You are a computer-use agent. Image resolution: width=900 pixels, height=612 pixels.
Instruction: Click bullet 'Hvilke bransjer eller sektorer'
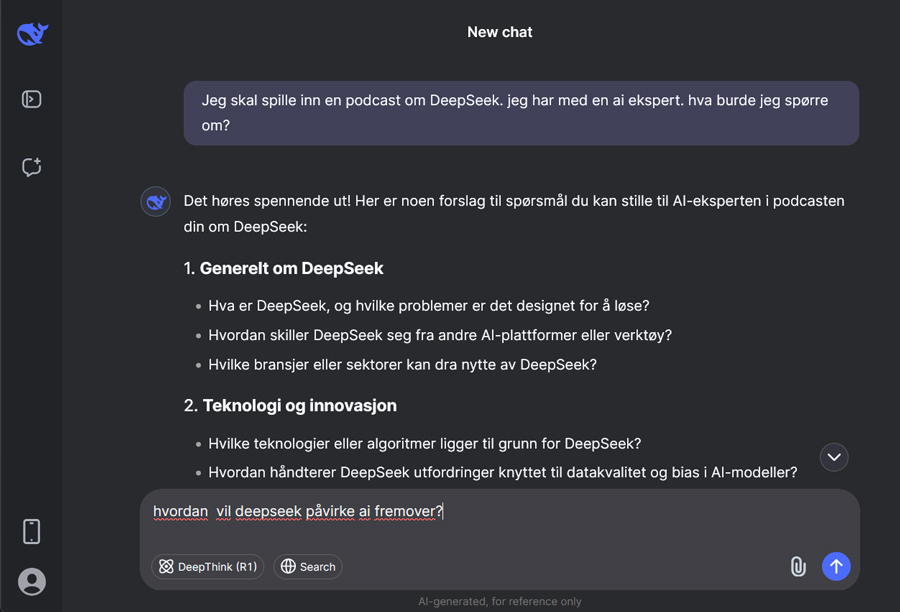tap(402, 365)
